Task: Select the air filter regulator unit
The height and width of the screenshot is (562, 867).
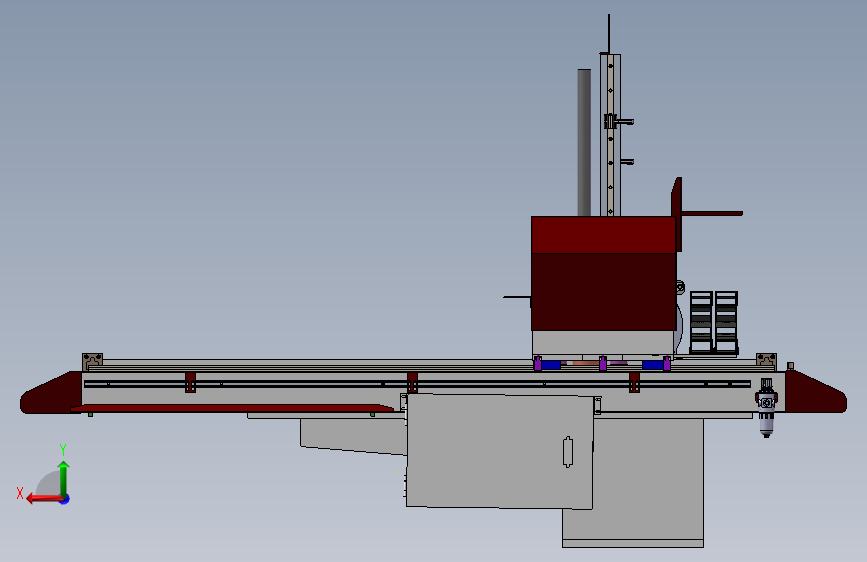Action: (766, 408)
